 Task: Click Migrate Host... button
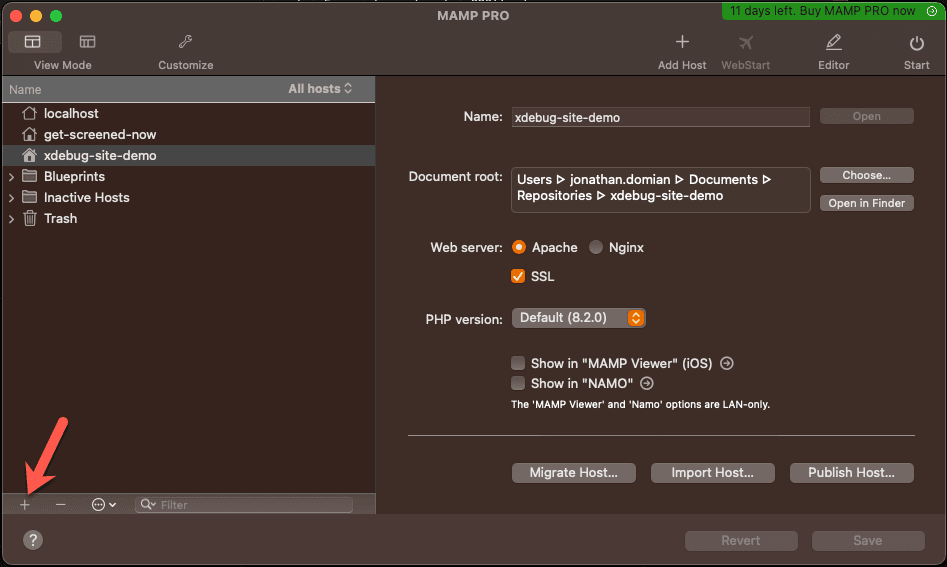click(x=574, y=473)
